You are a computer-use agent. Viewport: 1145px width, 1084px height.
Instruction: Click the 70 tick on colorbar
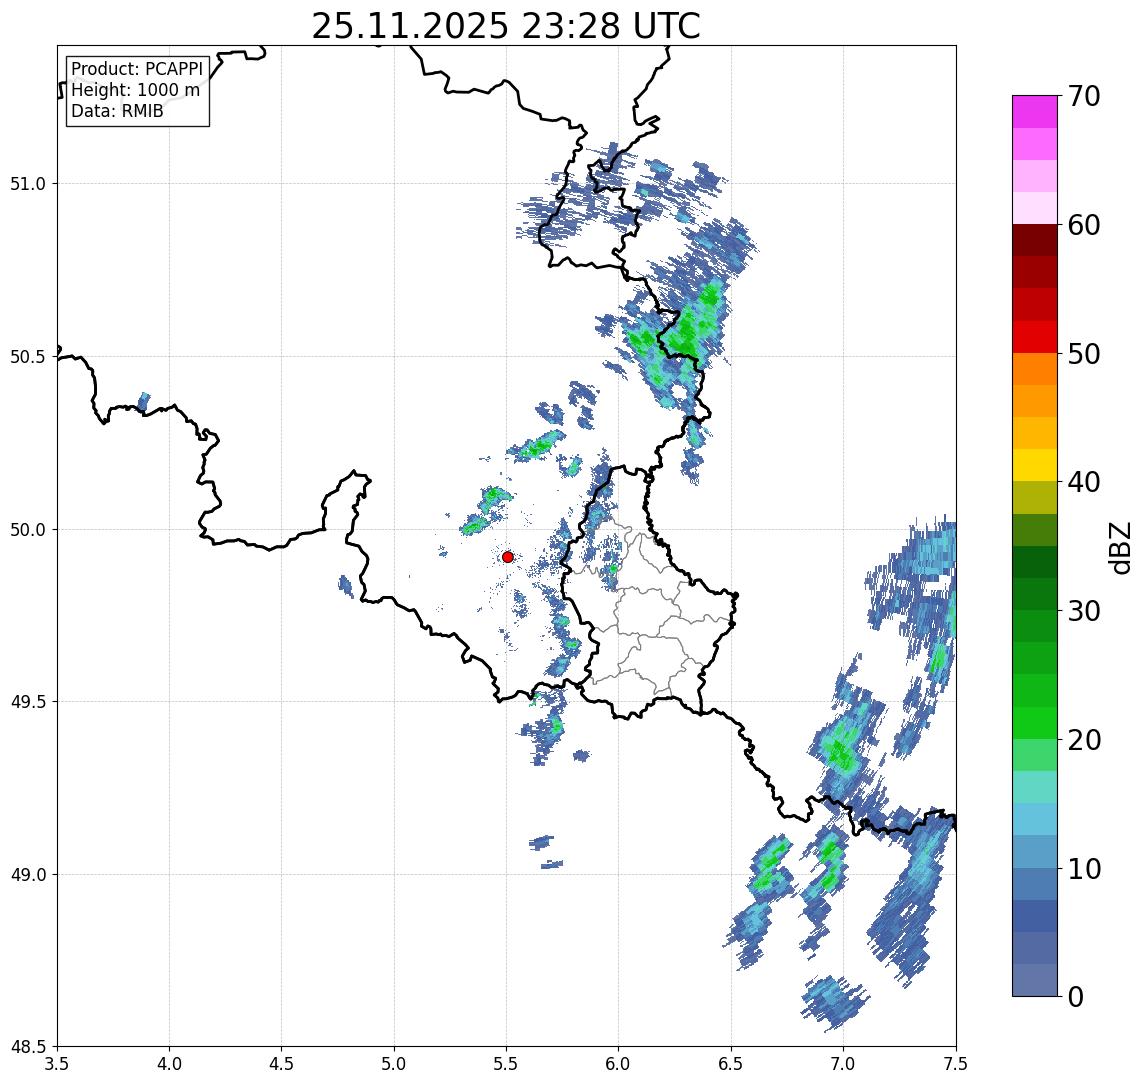tap(1083, 96)
